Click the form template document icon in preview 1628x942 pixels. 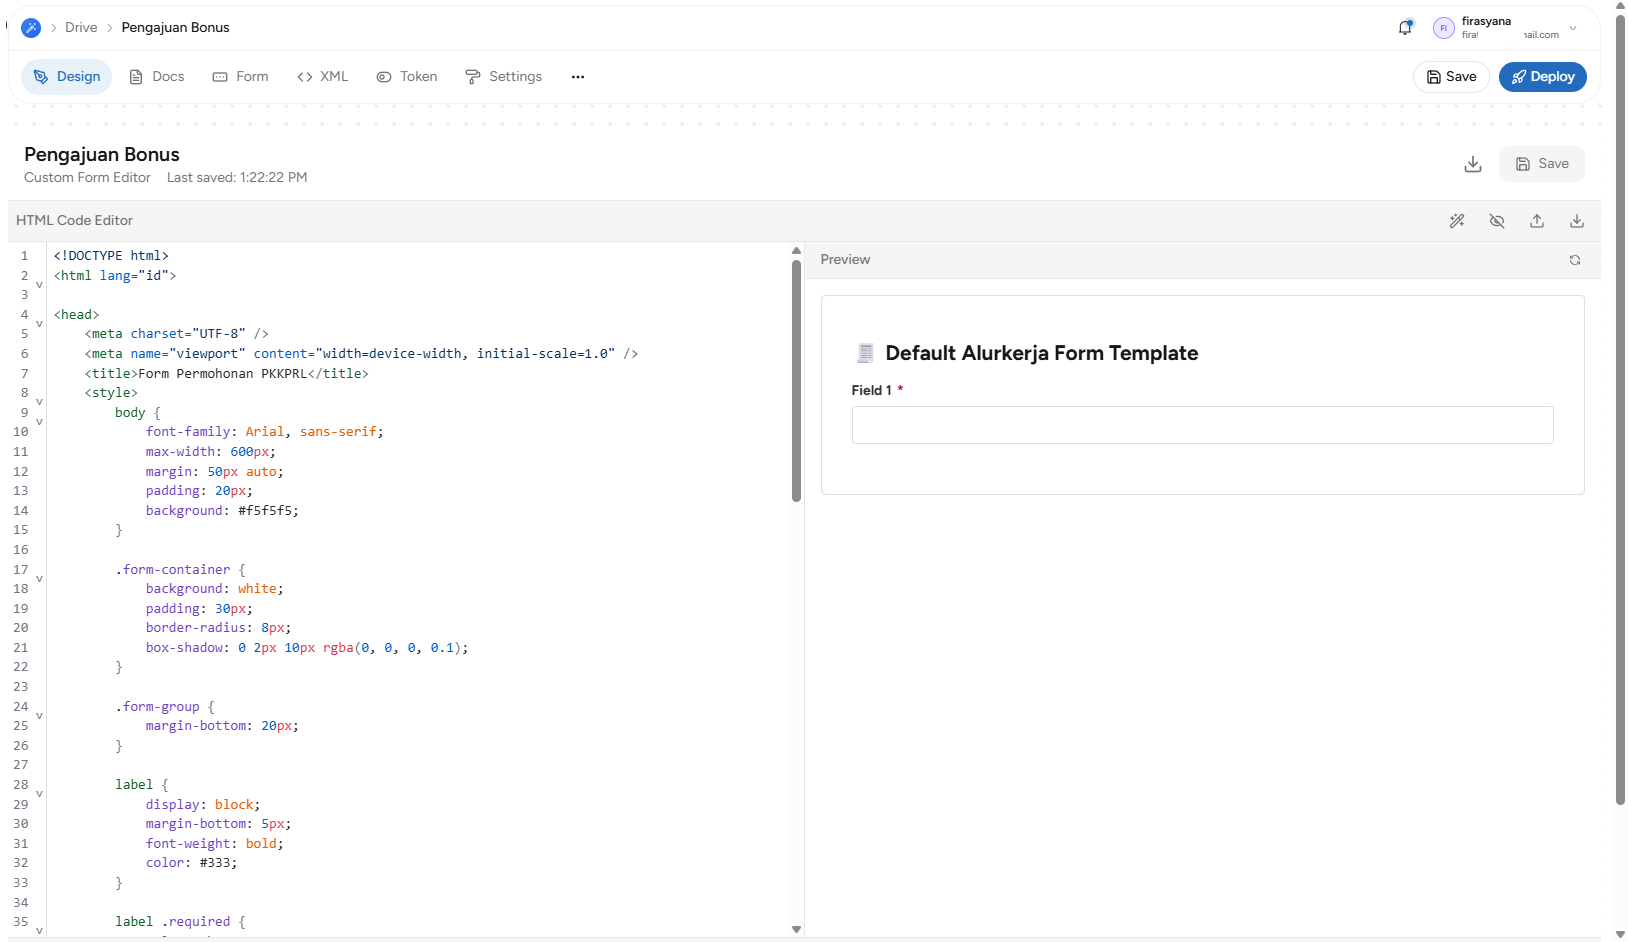point(865,353)
